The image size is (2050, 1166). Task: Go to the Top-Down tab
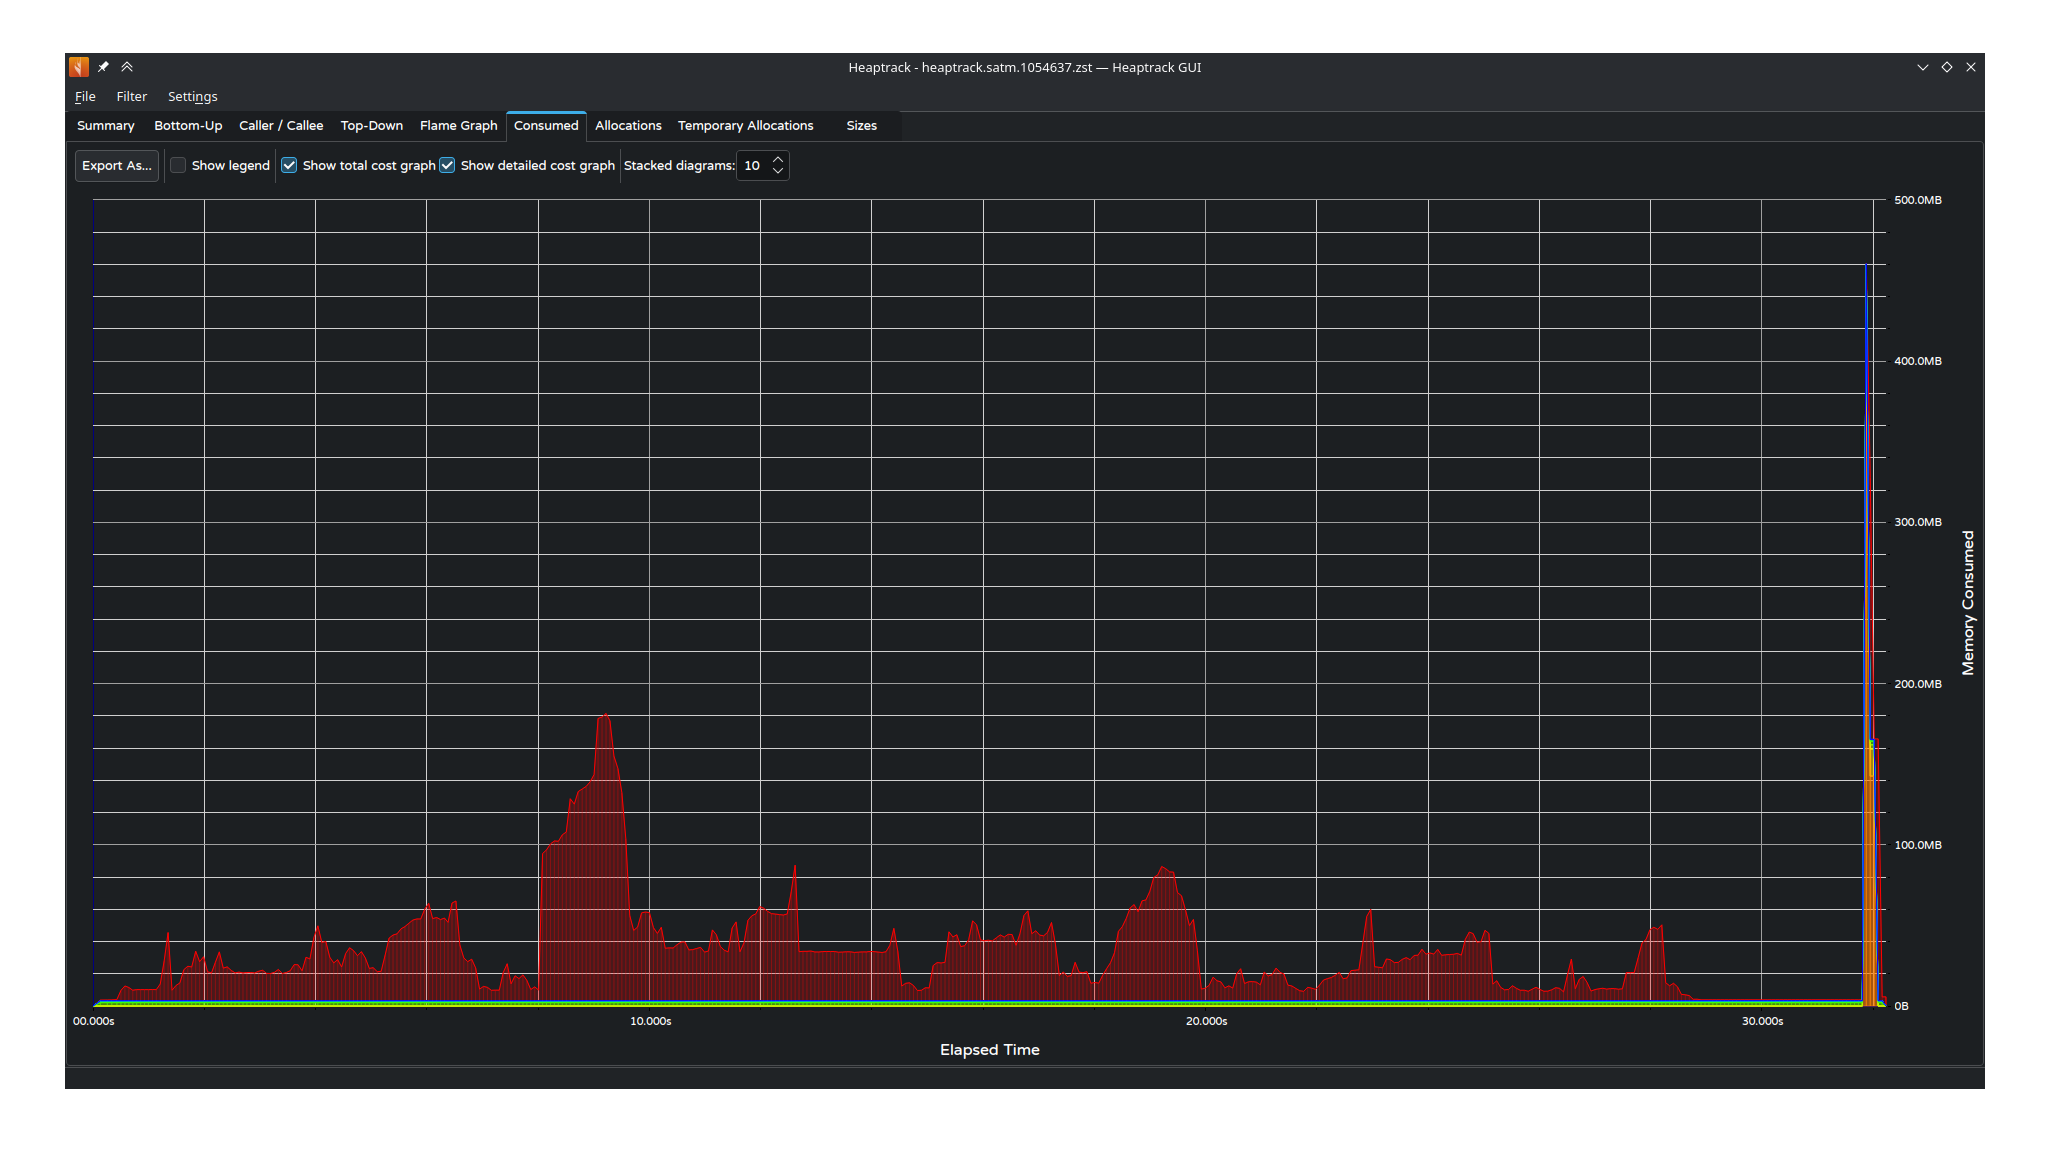372,125
